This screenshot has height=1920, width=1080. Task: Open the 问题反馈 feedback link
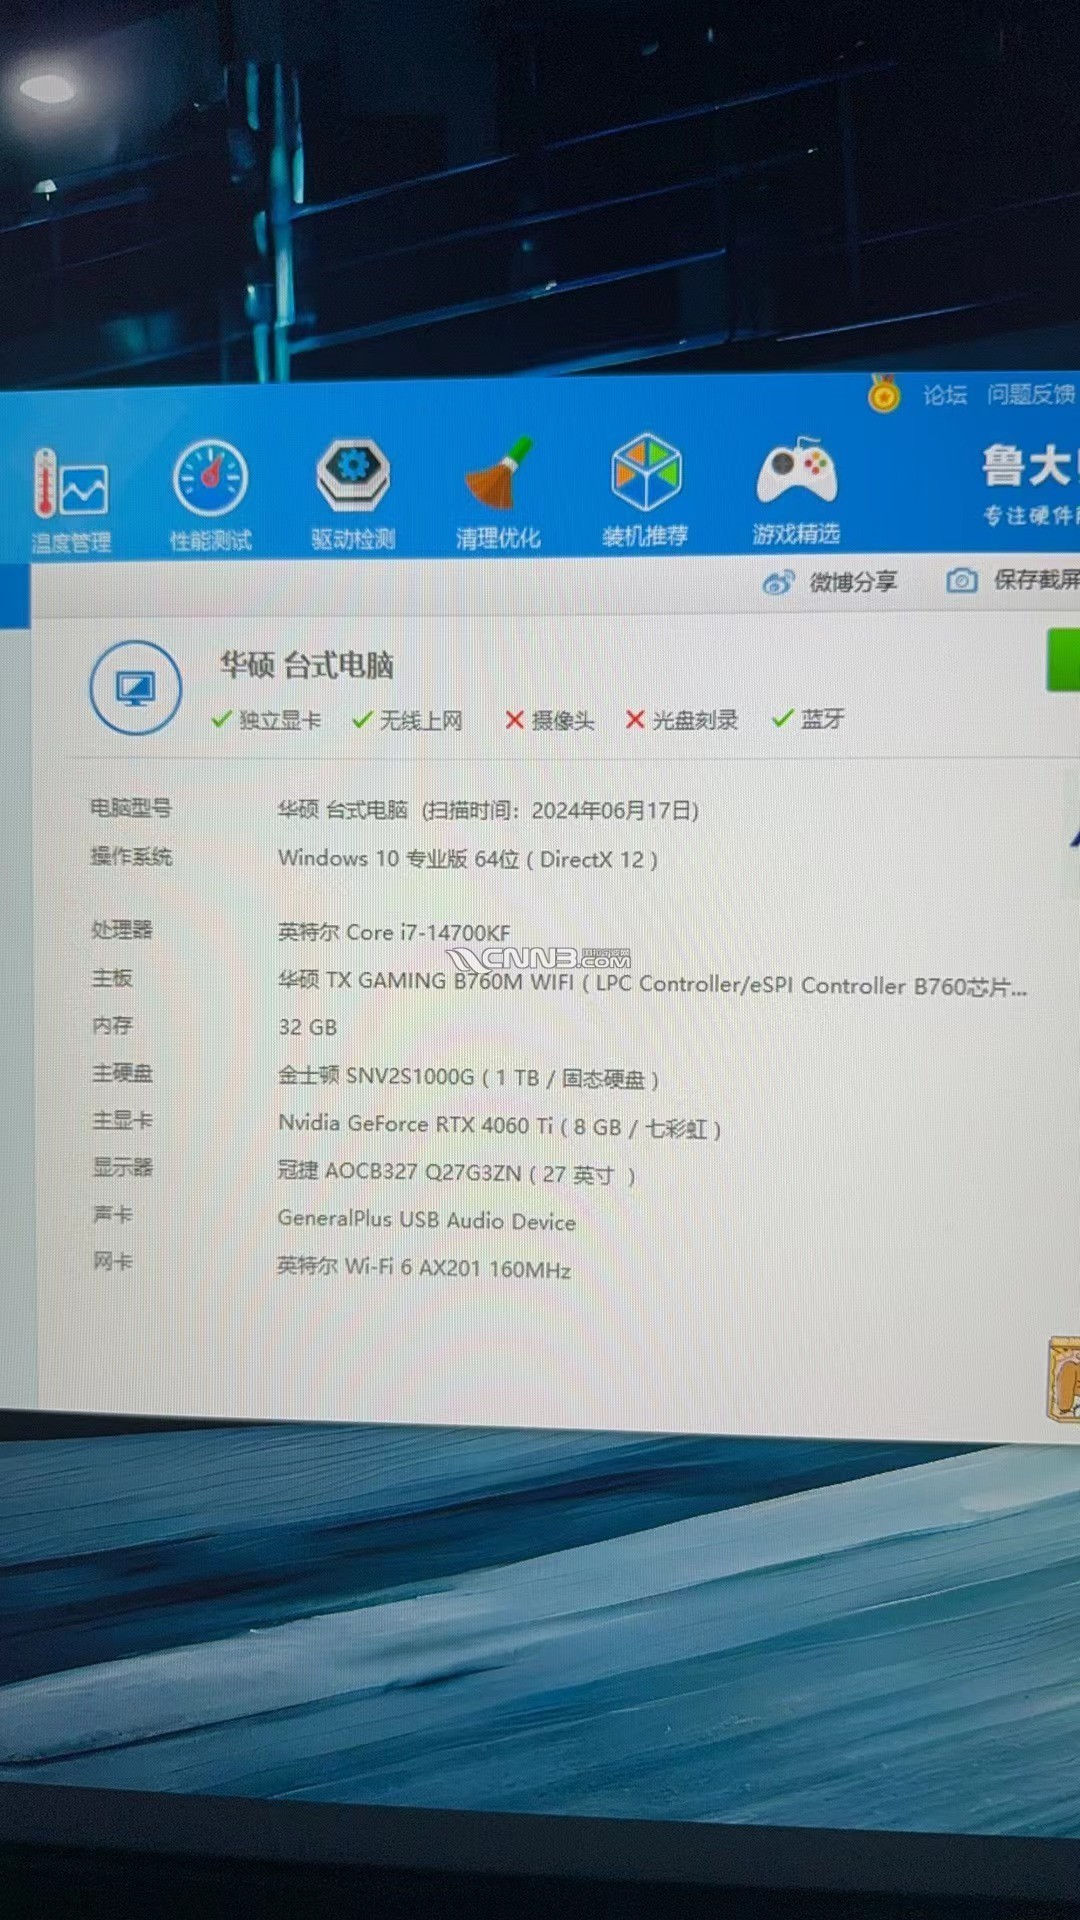(1031, 394)
